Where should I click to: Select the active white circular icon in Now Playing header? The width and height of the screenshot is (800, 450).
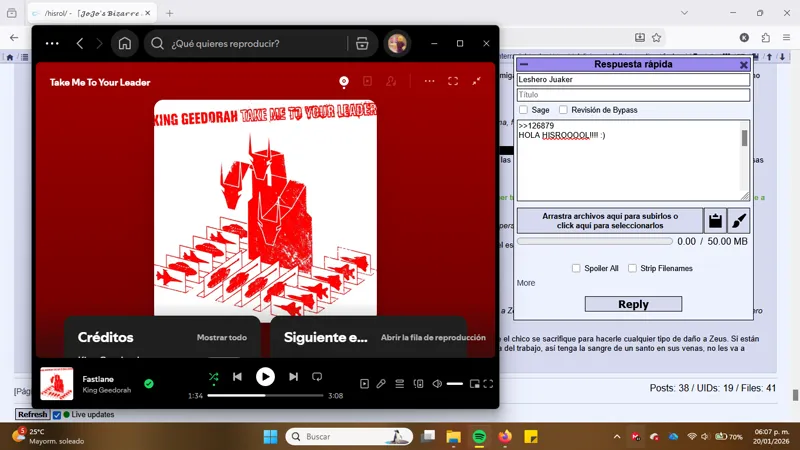click(344, 81)
